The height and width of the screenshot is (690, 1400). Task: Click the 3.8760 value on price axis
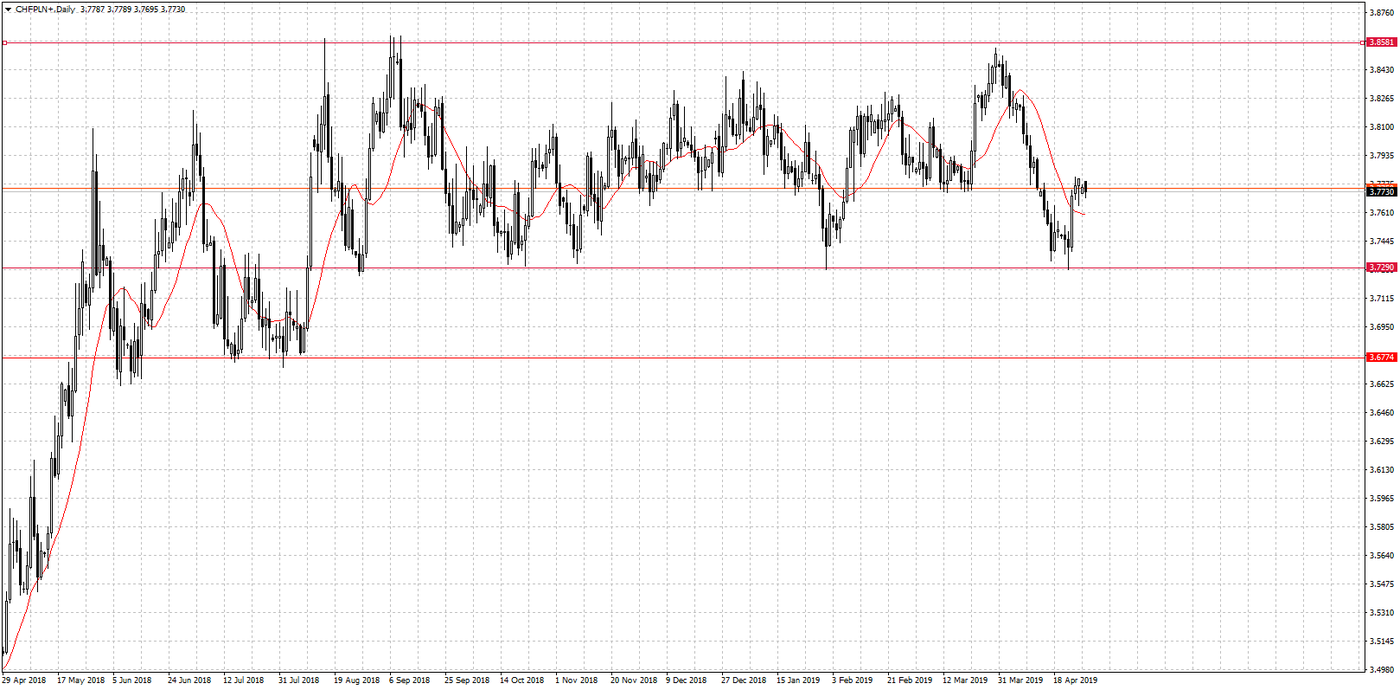[1381, 13]
